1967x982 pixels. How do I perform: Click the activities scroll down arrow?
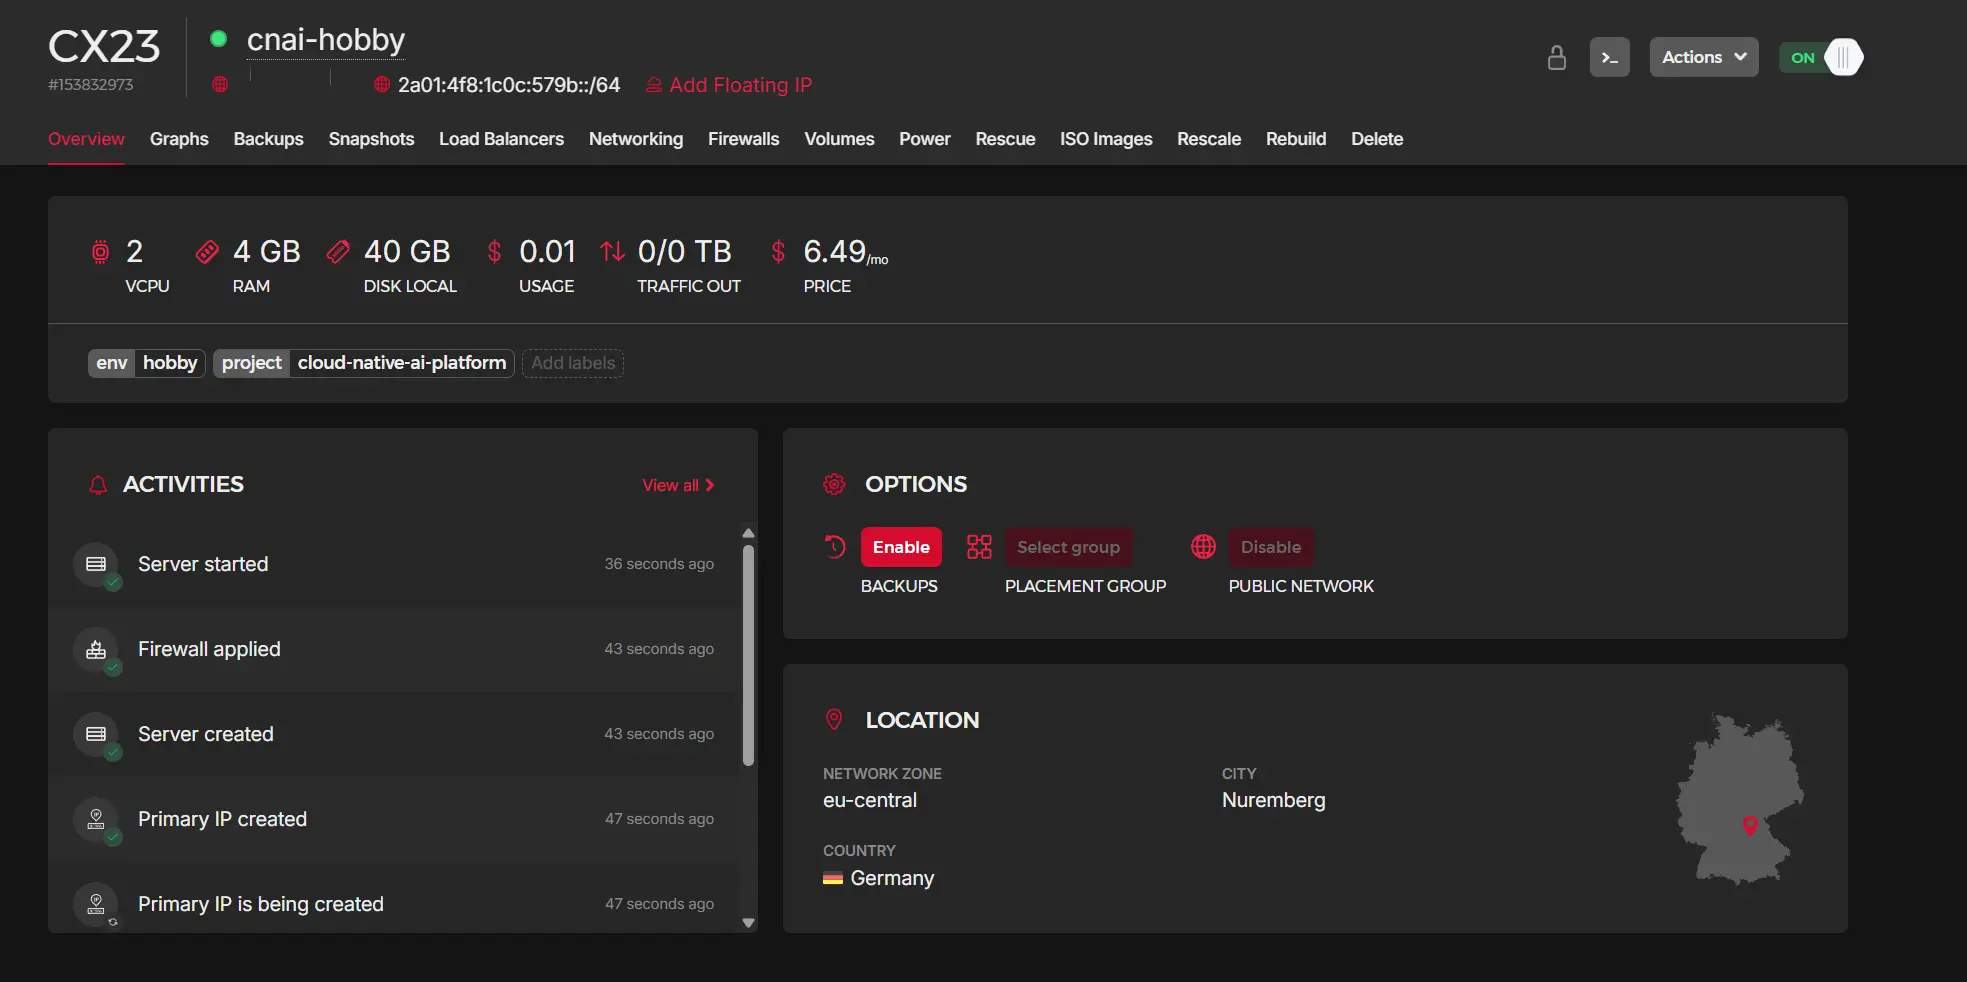coord(748,923)
